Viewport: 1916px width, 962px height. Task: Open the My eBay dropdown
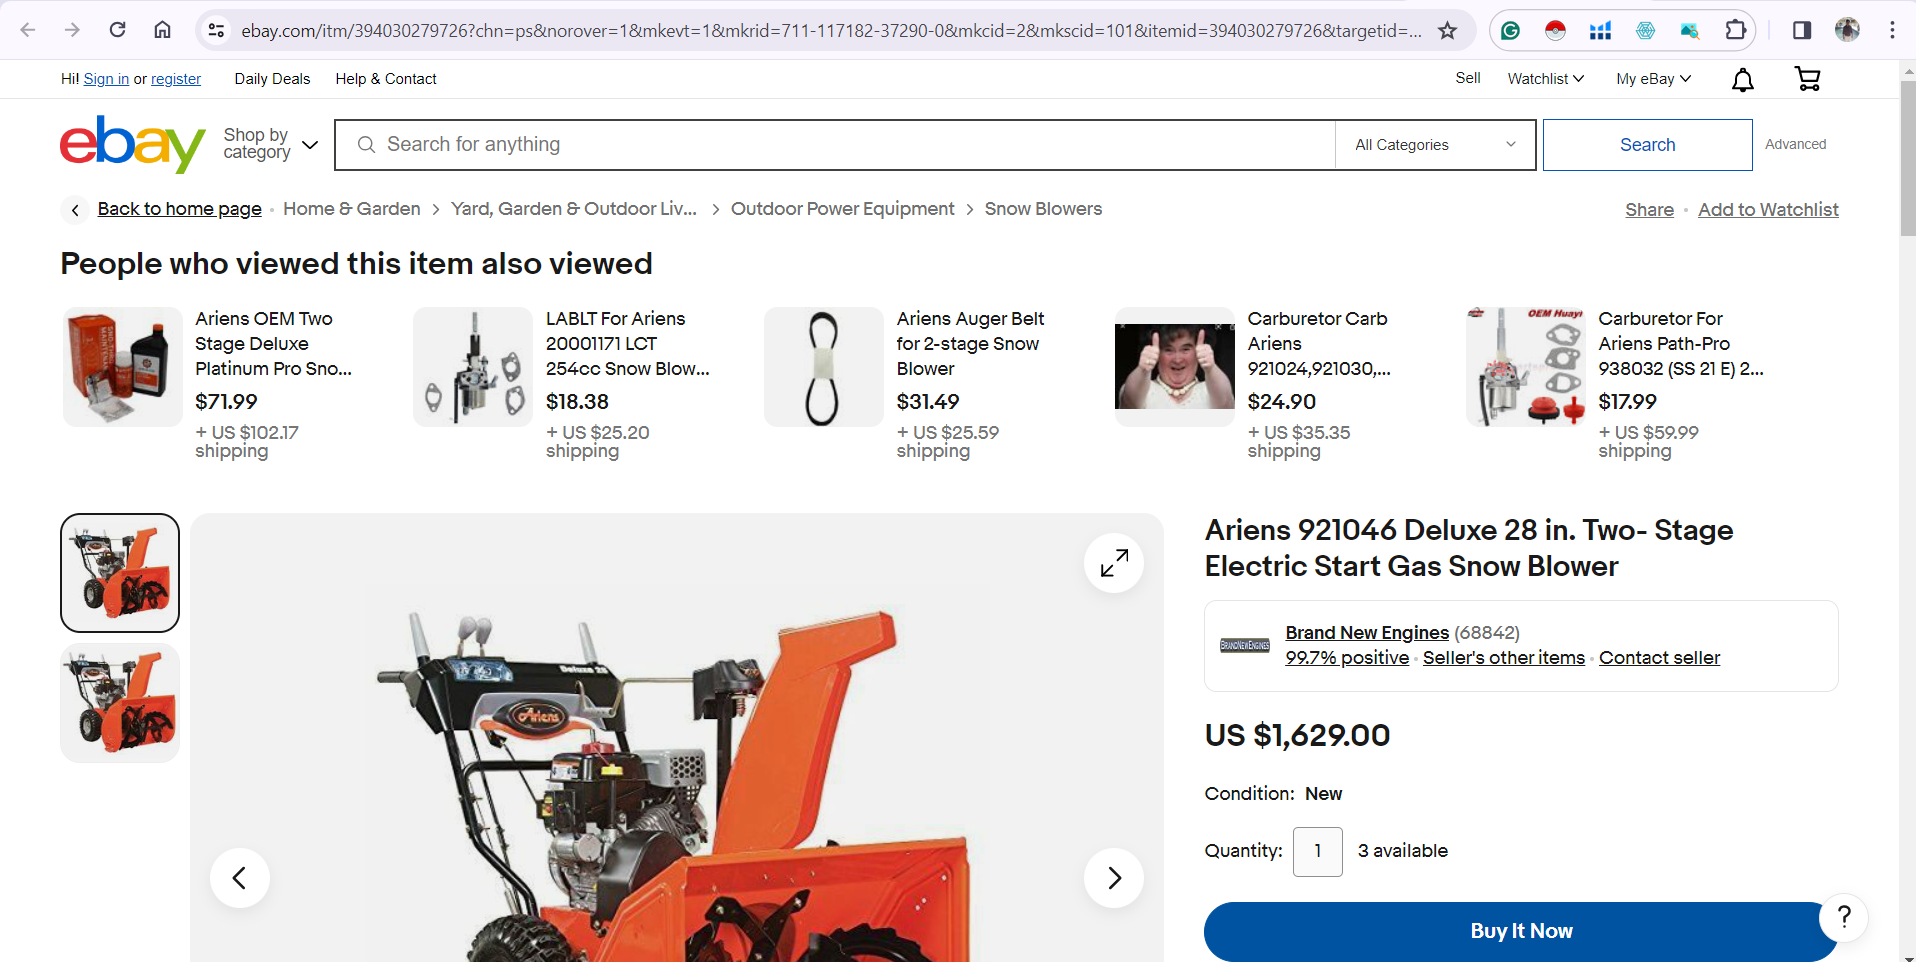1653,79
